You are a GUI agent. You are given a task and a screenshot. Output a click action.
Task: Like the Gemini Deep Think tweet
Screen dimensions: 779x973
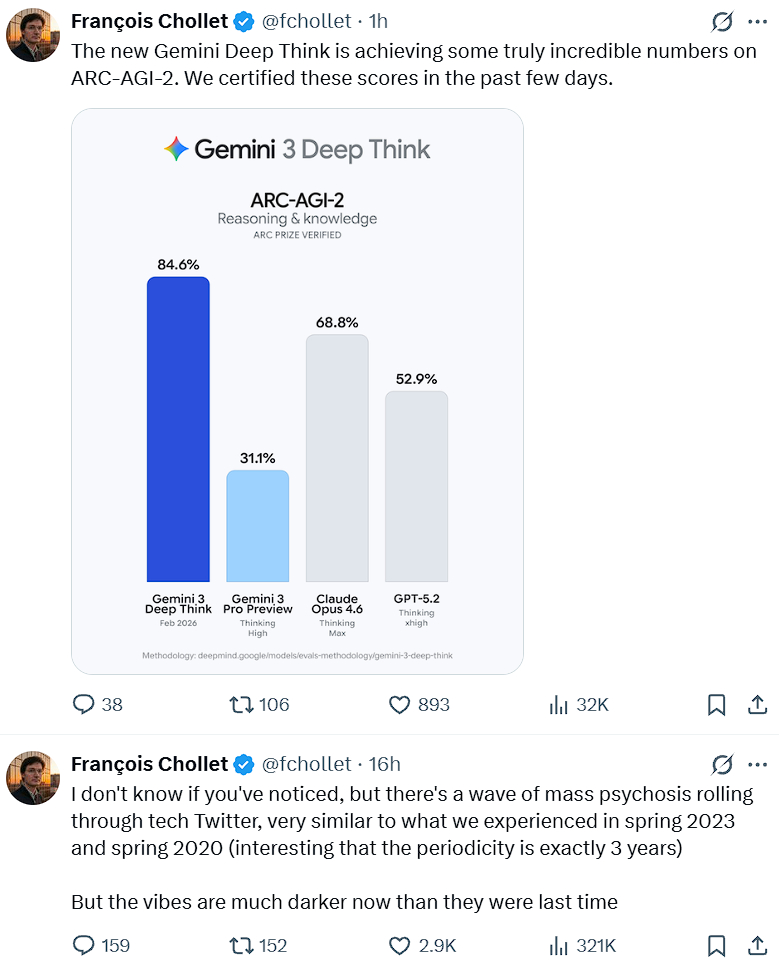coord(400,705)
